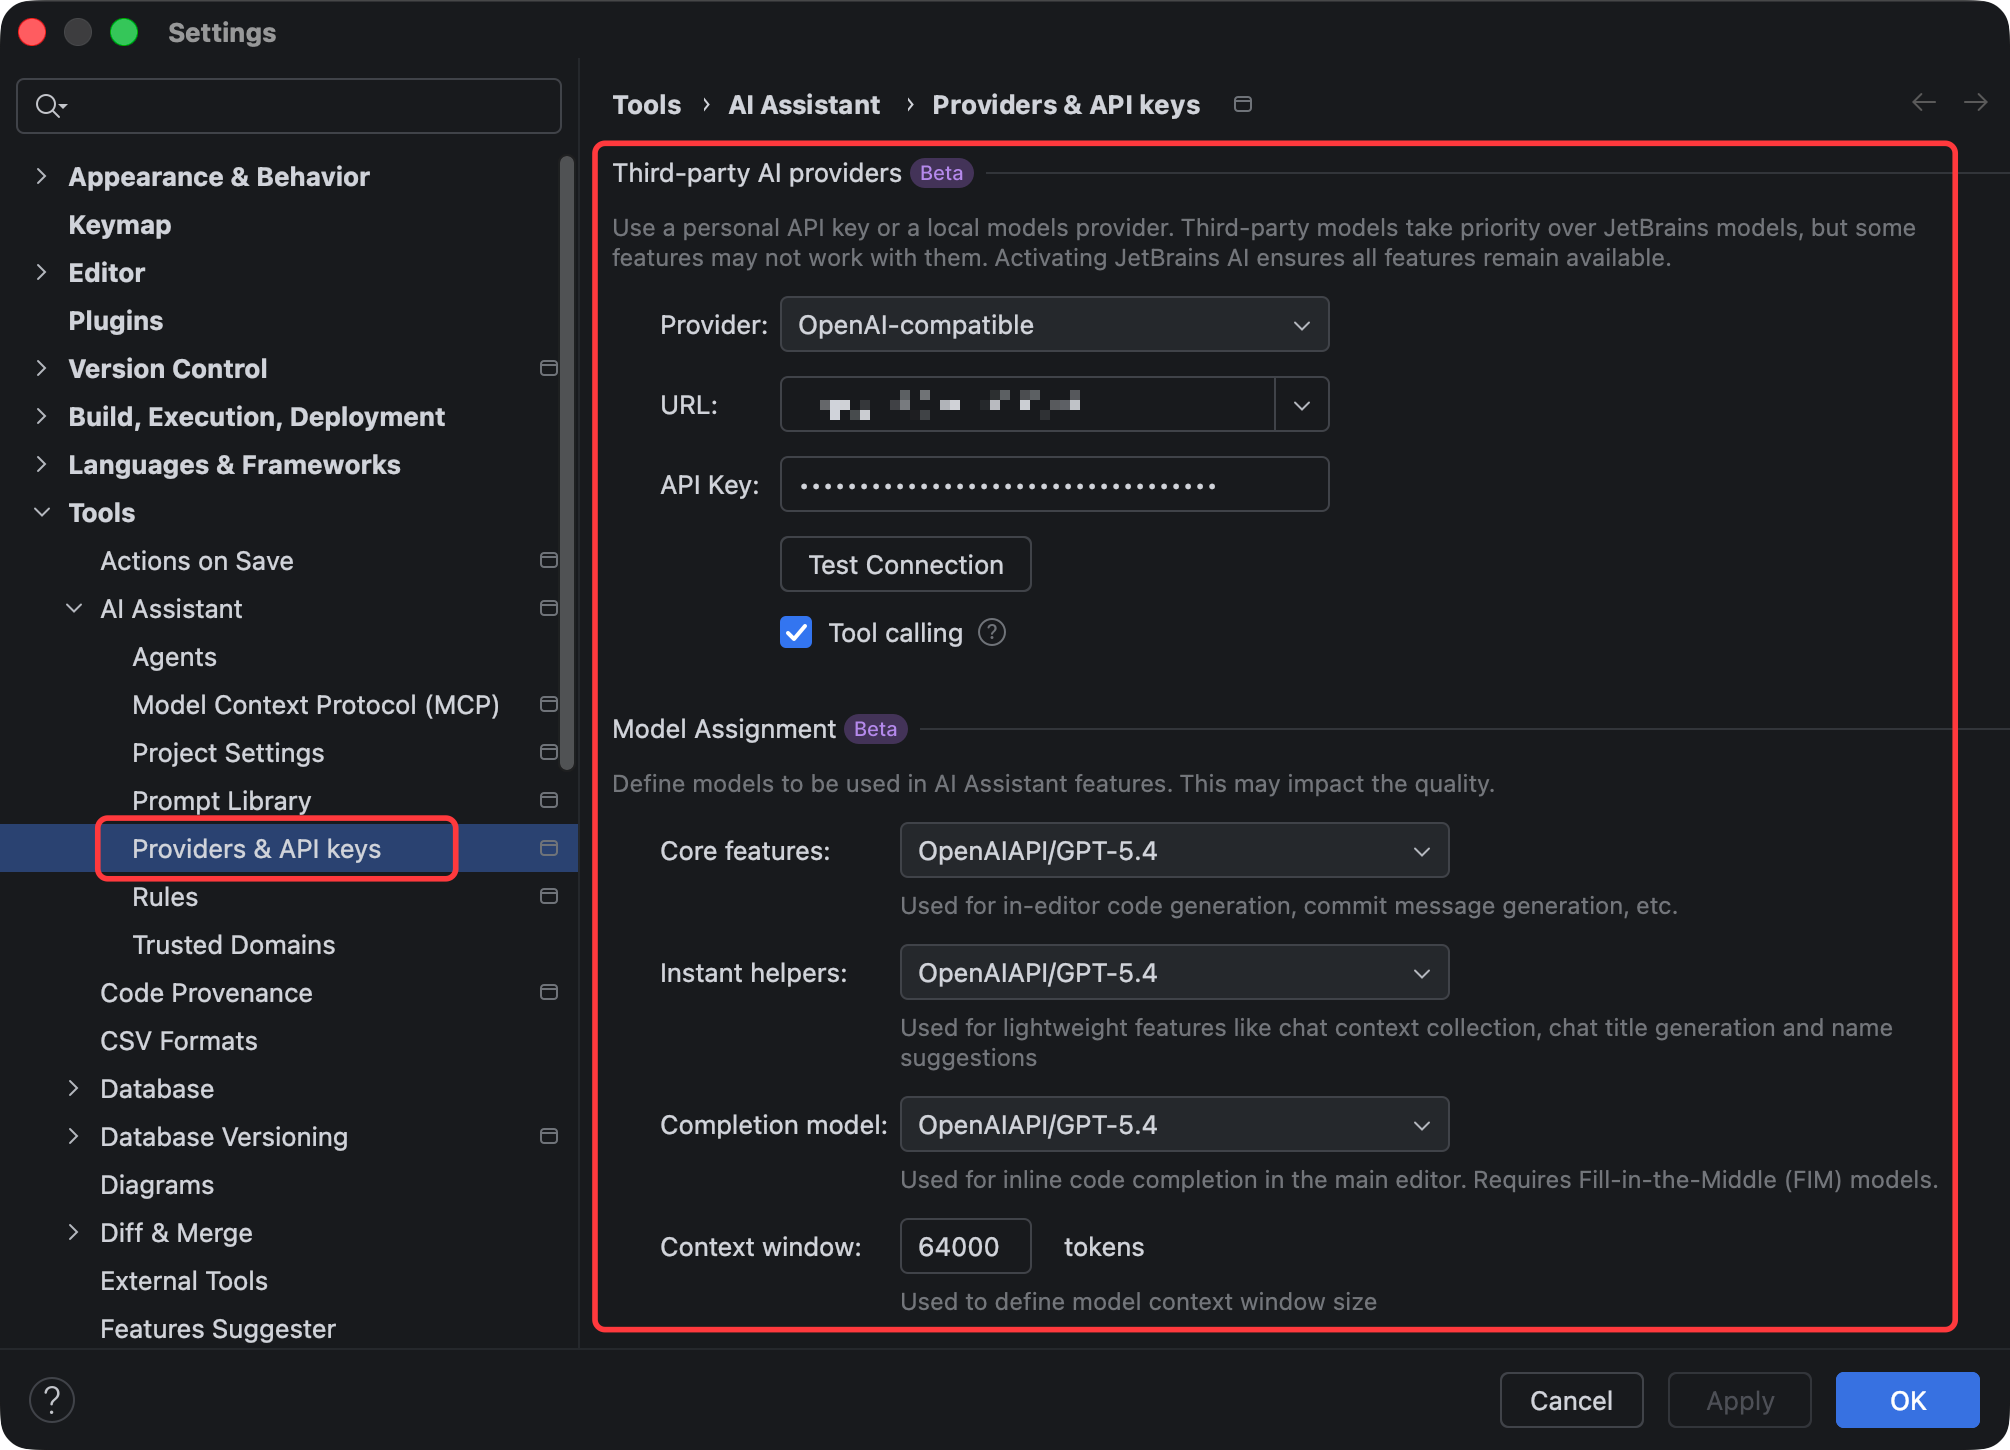
Task: Click the back navigation arrow icon
Action: pyautogui.click(x=1923, y=103)
